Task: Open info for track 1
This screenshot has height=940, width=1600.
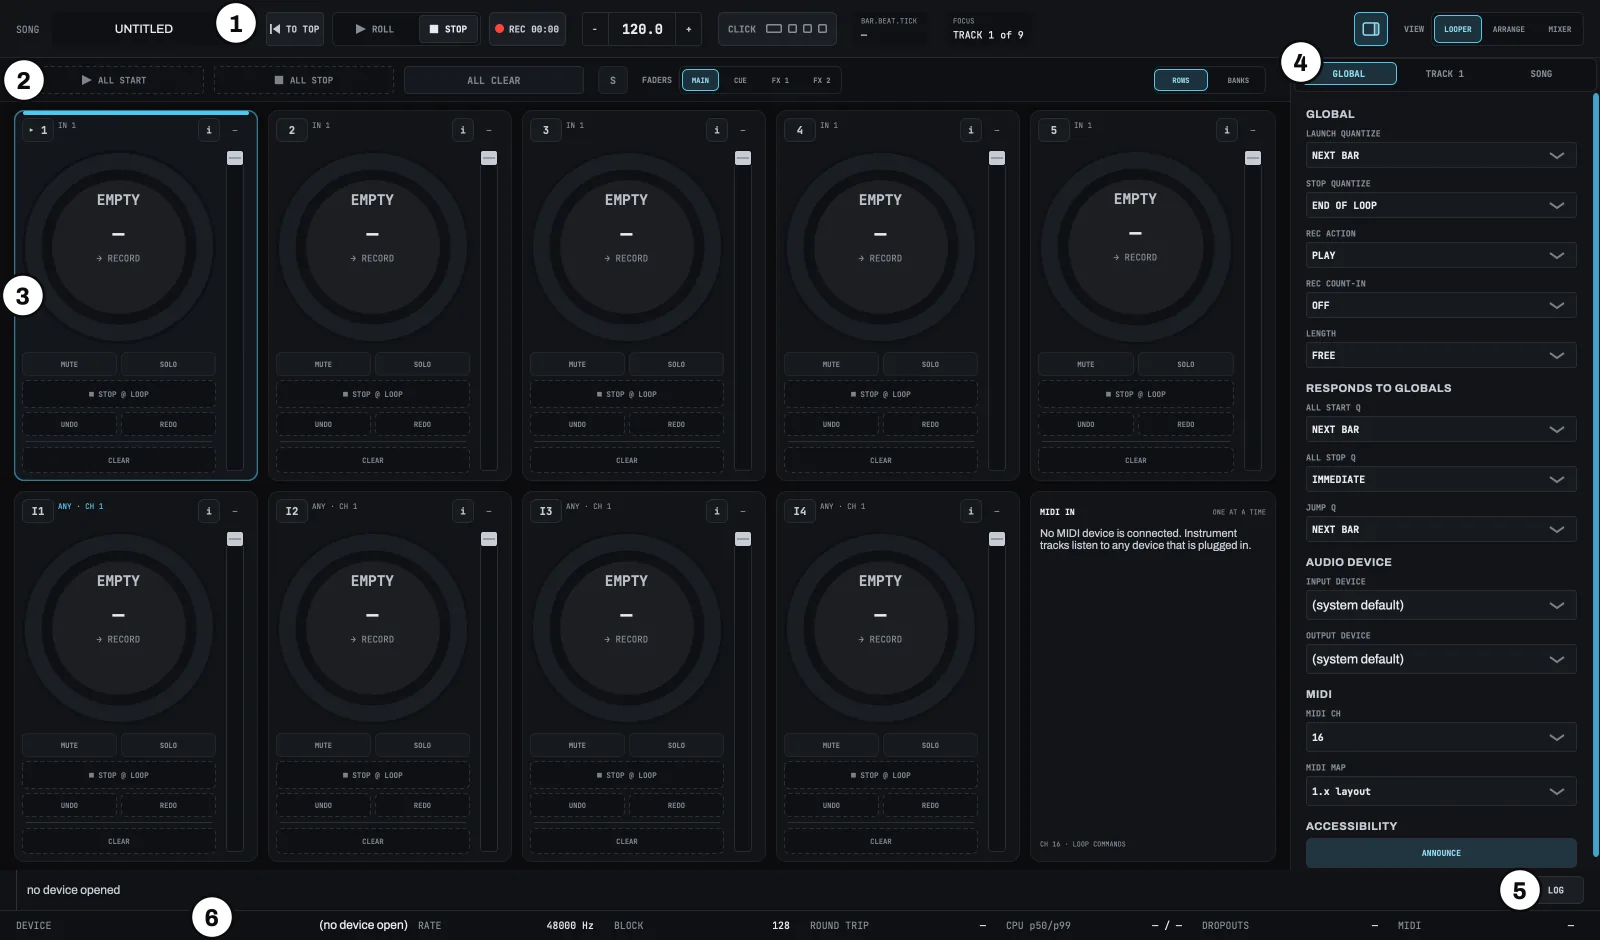Action: coord(209,130)
